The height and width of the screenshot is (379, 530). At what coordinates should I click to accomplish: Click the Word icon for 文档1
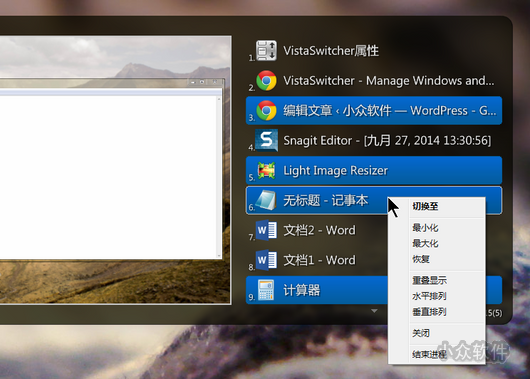[266, 260]
